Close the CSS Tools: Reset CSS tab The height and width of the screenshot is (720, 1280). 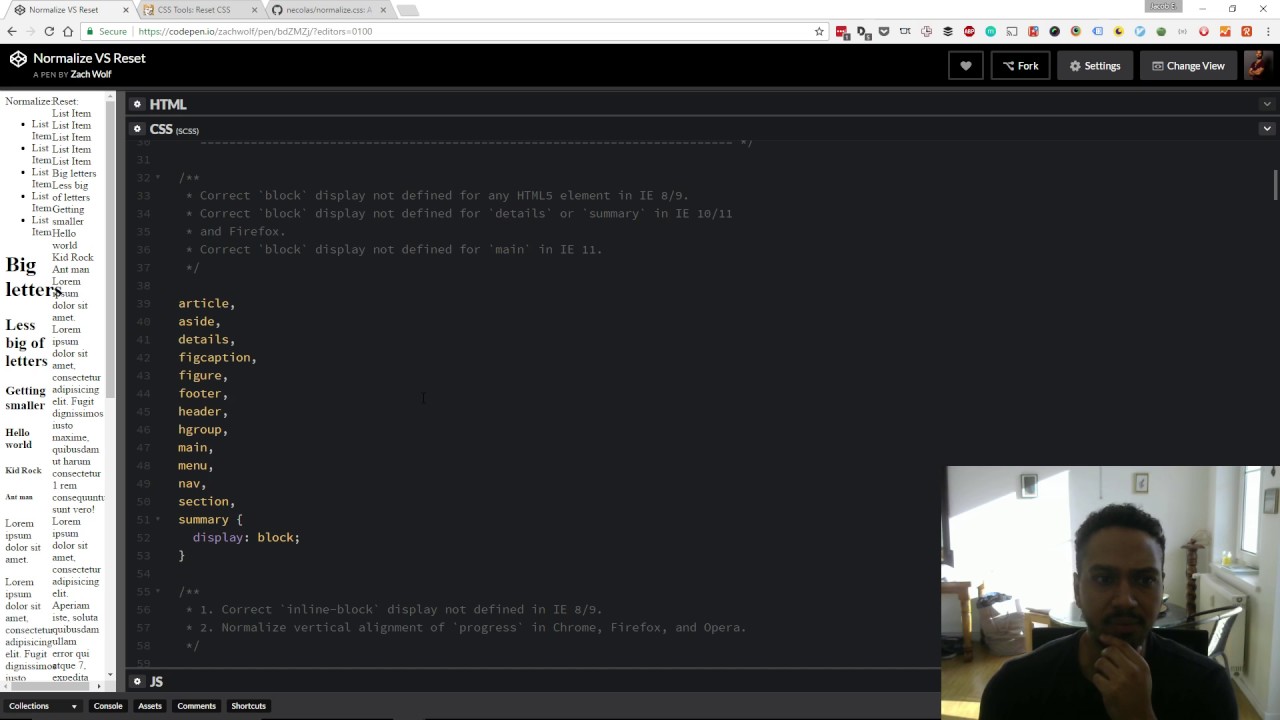click(254, 10)
